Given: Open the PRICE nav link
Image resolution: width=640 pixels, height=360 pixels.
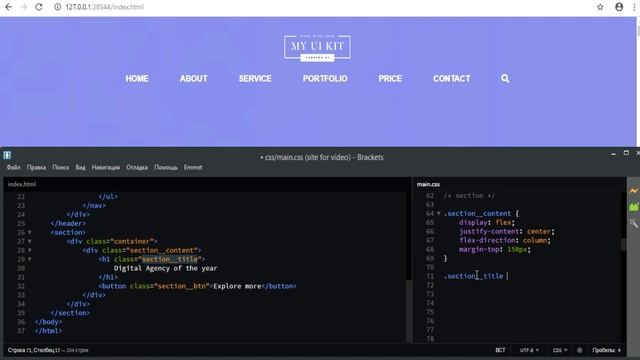Looking at the screenshot, I should (390, 78).
